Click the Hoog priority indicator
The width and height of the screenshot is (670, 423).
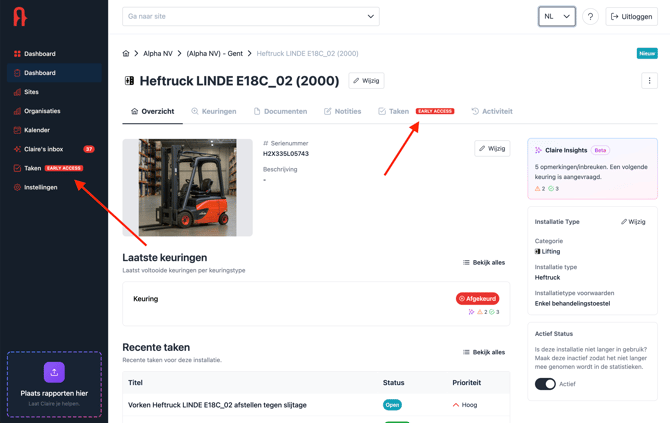click(465, 405)
